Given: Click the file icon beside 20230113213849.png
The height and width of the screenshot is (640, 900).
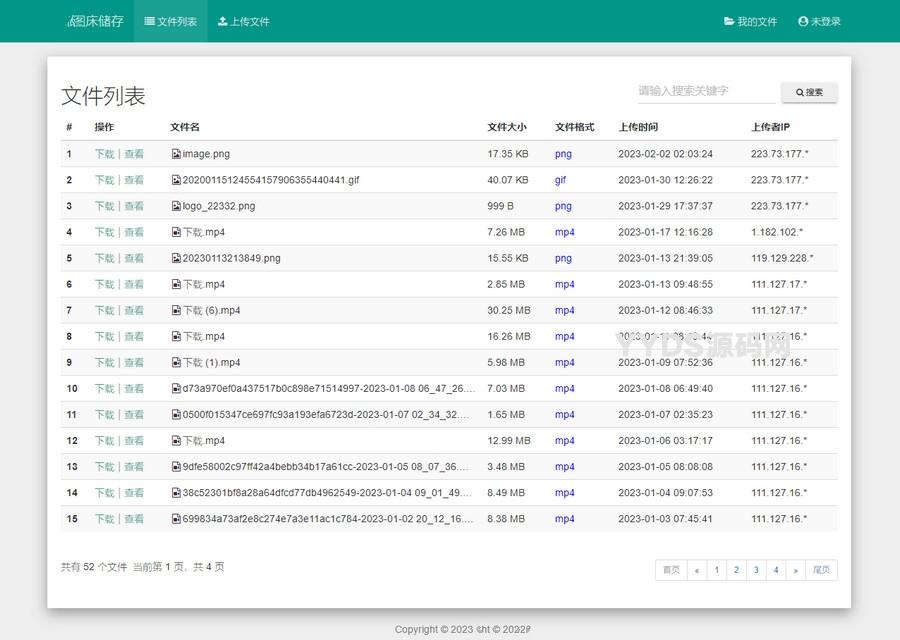Looking at the screenshot, I should click(x=176, y=258).
